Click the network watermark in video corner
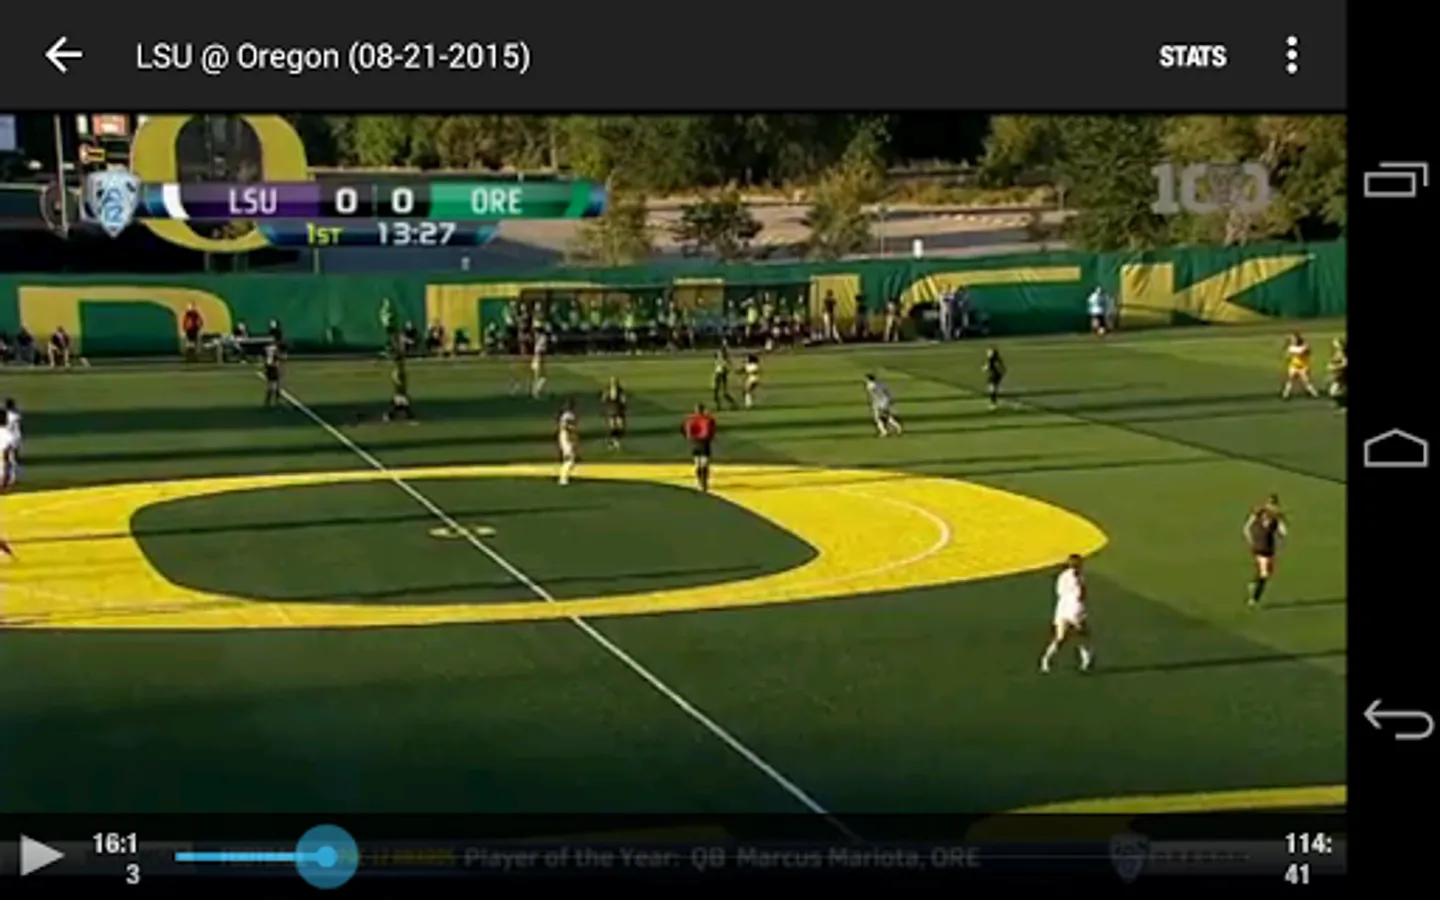The height and width of the screenshot is (900, 1440). pos(1209,187)
